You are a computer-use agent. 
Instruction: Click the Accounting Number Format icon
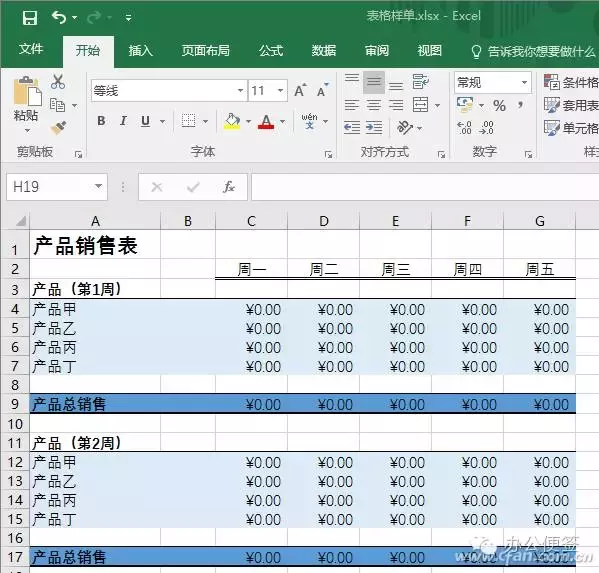tap(465, 105)
